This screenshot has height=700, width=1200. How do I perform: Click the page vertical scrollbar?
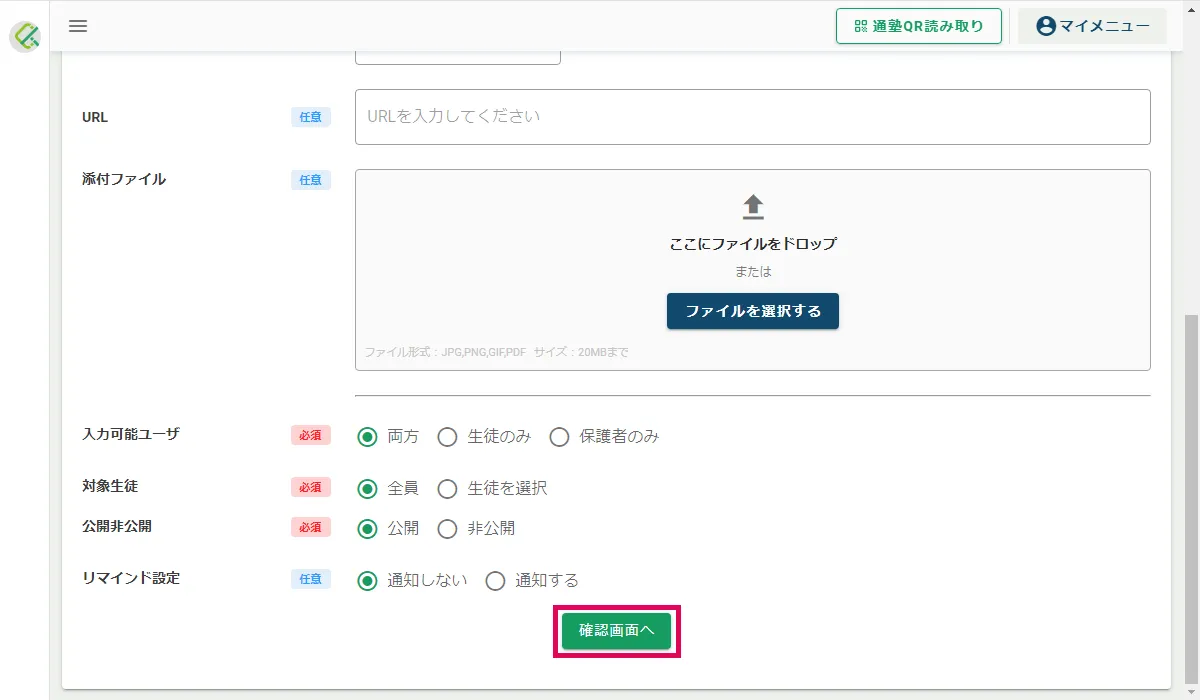point(1190,500)
